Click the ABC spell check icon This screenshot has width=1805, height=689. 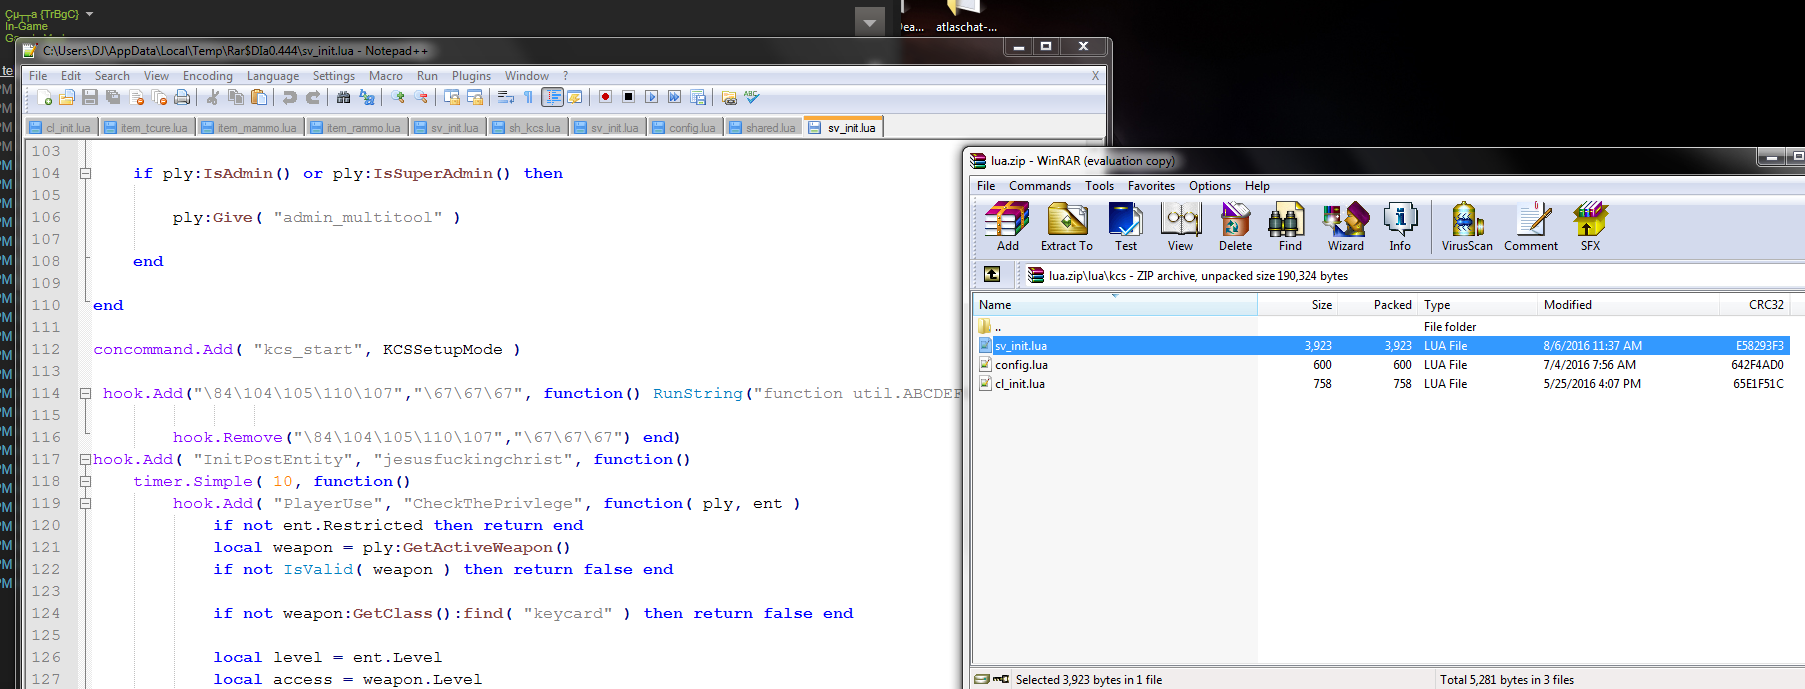[x=752, y=97]
